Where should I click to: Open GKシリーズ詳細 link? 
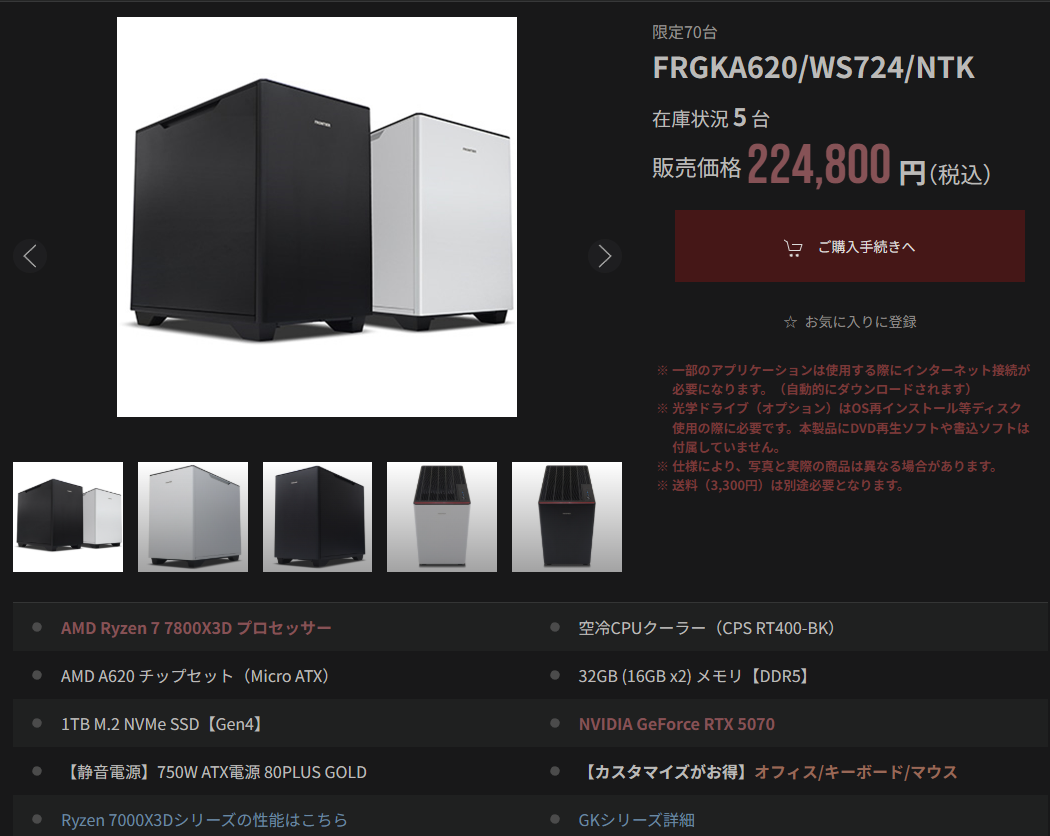coord(636,820)
